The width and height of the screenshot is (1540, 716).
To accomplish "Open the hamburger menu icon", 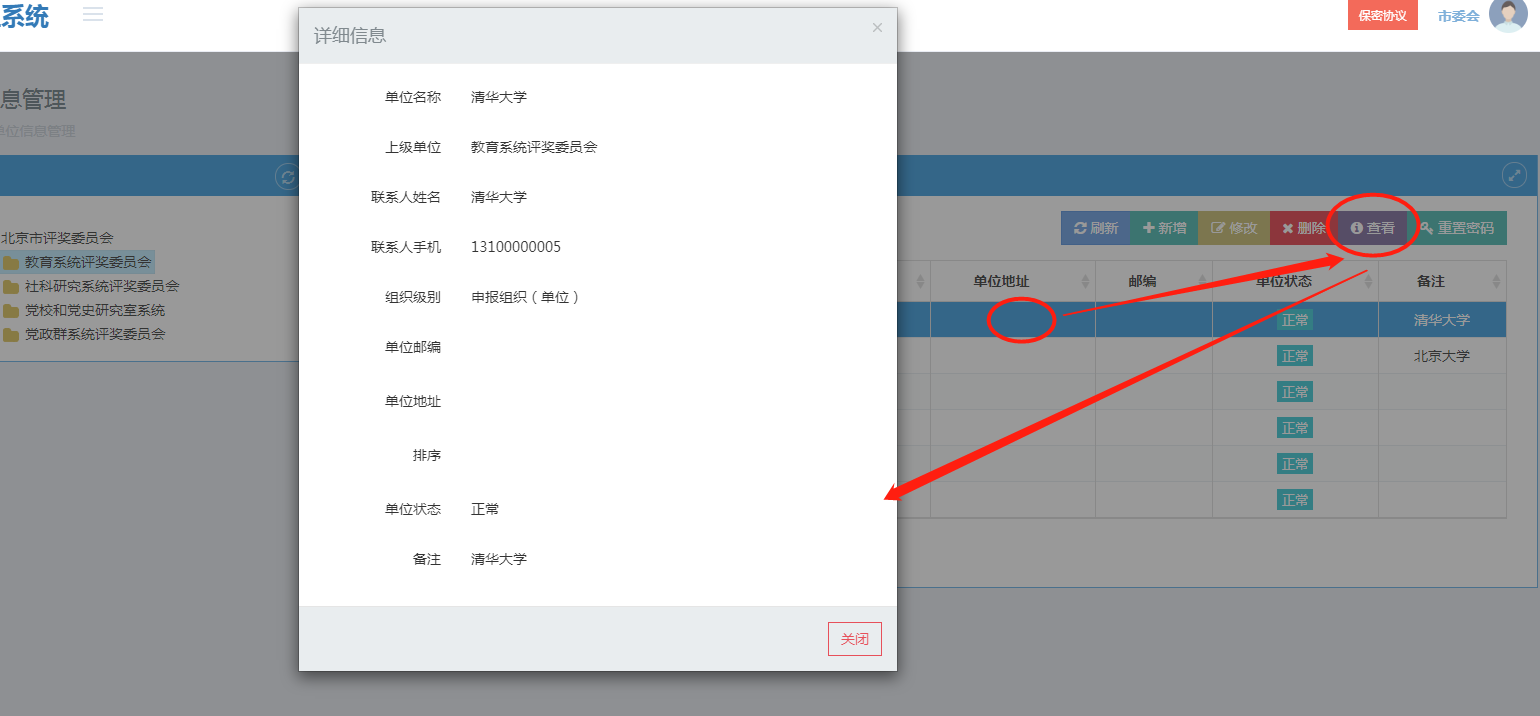I will point(93,14).
